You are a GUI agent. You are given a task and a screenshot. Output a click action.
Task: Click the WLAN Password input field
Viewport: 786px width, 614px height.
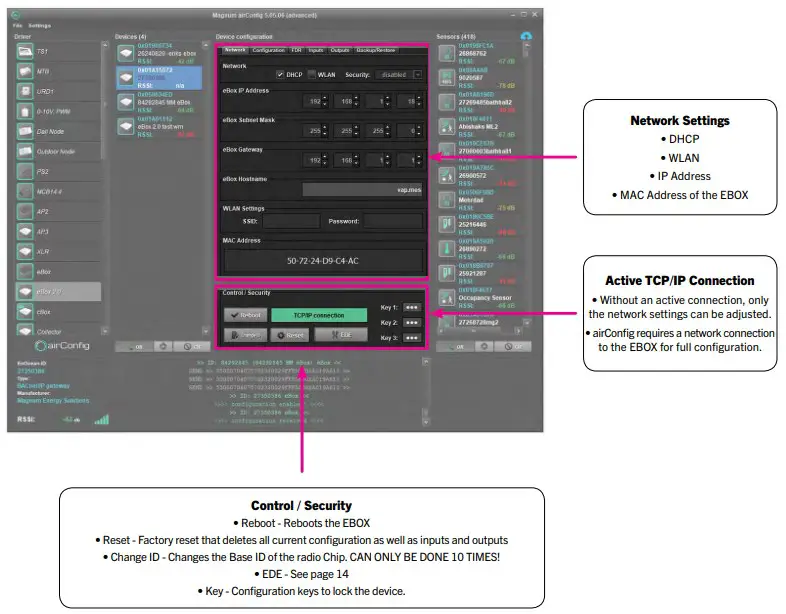pyautogui.click(x=393, y=221)
